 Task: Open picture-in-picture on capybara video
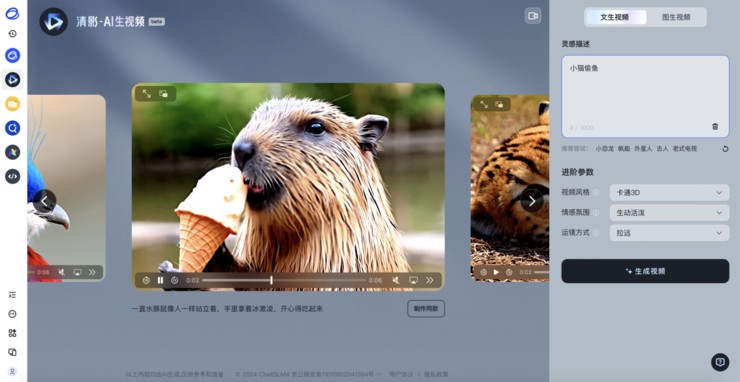click(163, 94)
